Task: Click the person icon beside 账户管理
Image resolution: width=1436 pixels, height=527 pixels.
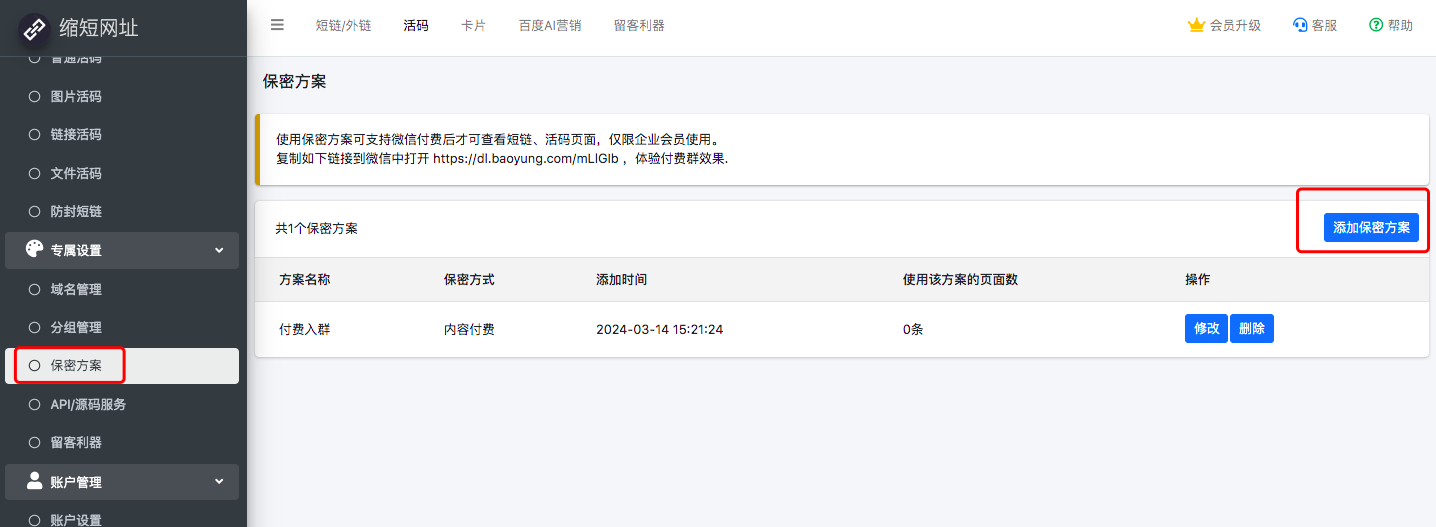Action: coord(34,481)
